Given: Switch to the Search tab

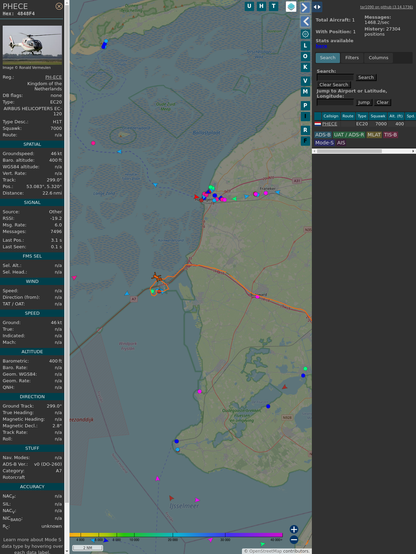Looking at the screenshot, I should point(328,58).
